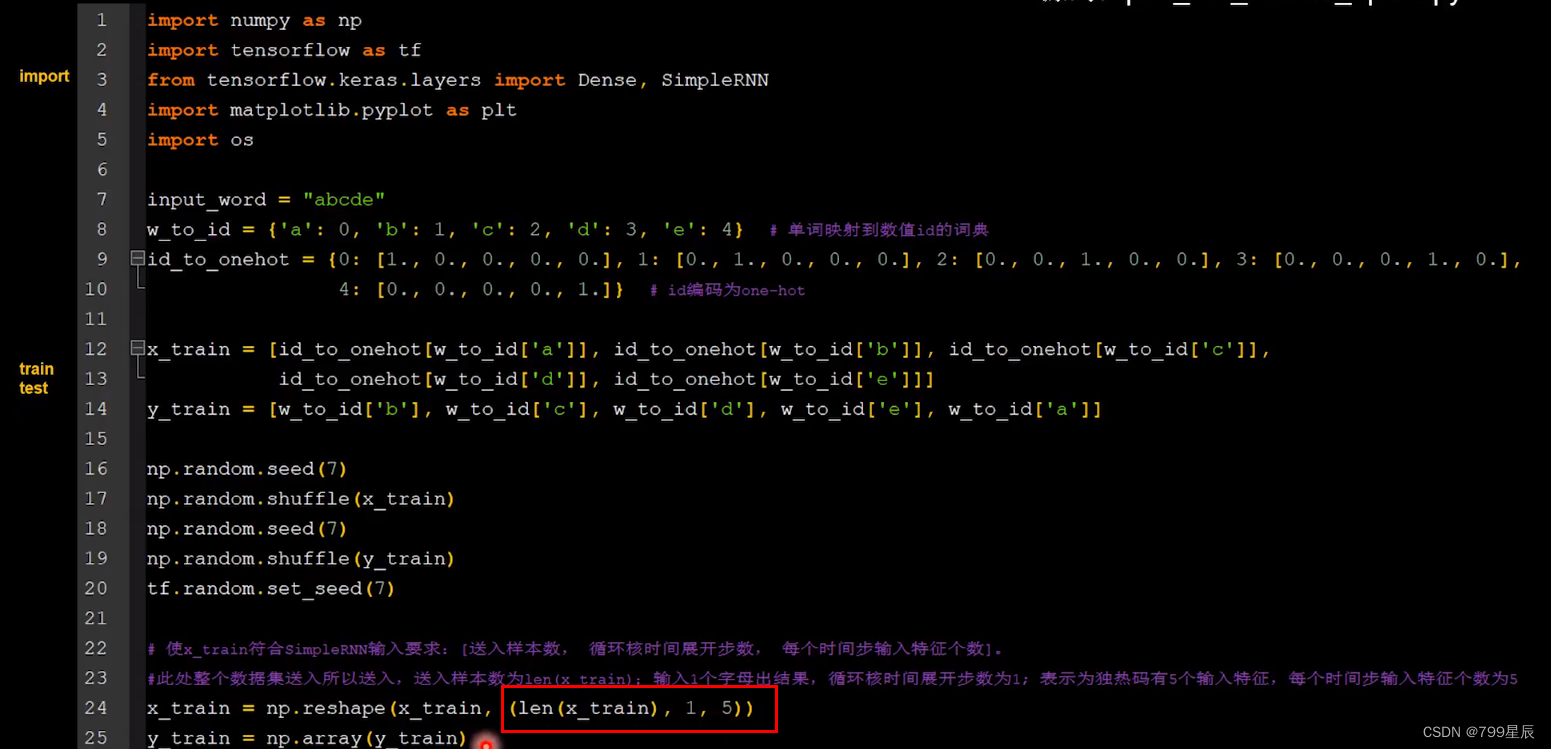Click line number 1 in gutter
This screenshot has width=1551, height=749.
point(102,20)
